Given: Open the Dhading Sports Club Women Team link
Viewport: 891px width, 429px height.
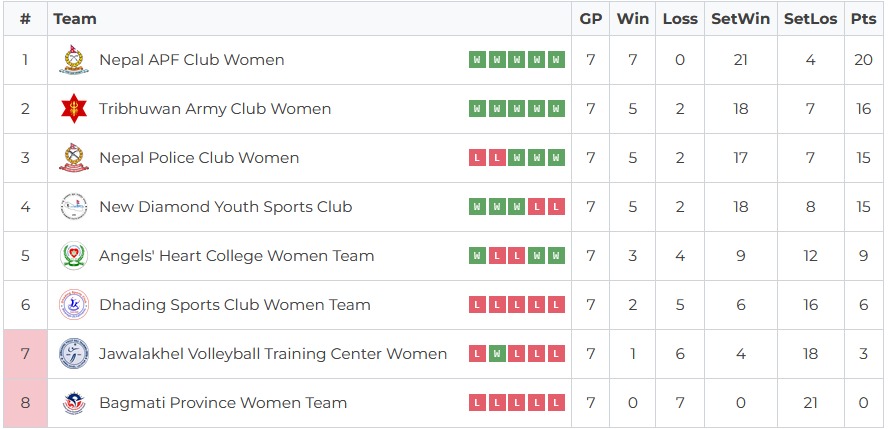Looking at the screenshot, I should 234,305.
